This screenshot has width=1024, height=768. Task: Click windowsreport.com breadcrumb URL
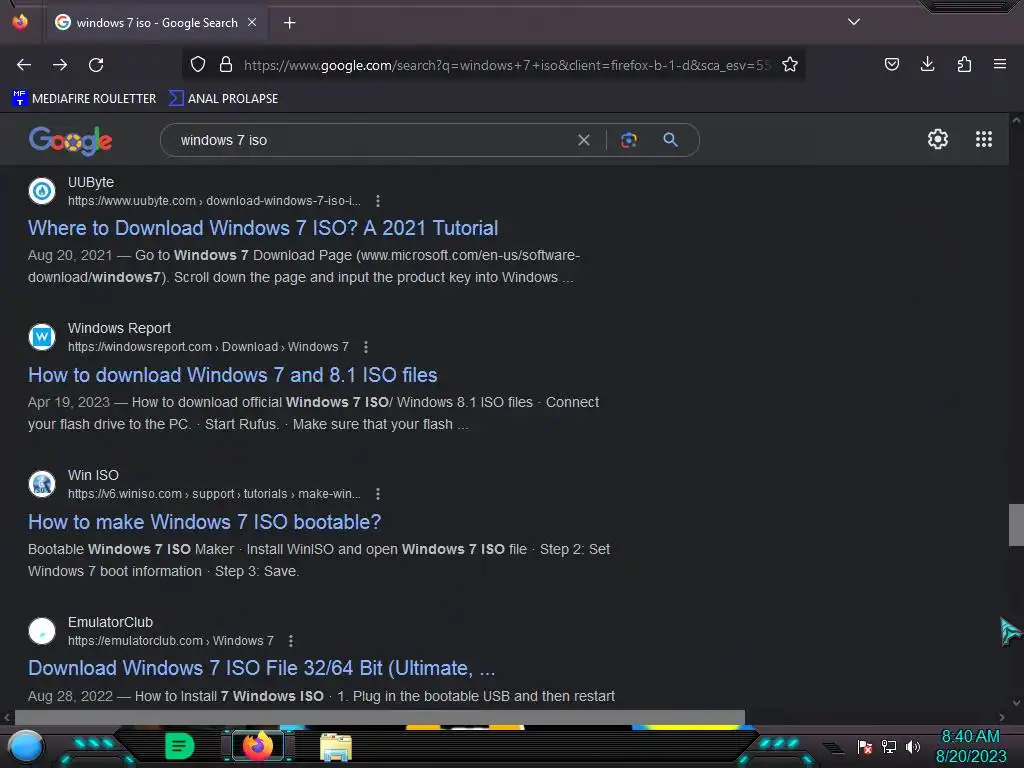click(208, 347)
